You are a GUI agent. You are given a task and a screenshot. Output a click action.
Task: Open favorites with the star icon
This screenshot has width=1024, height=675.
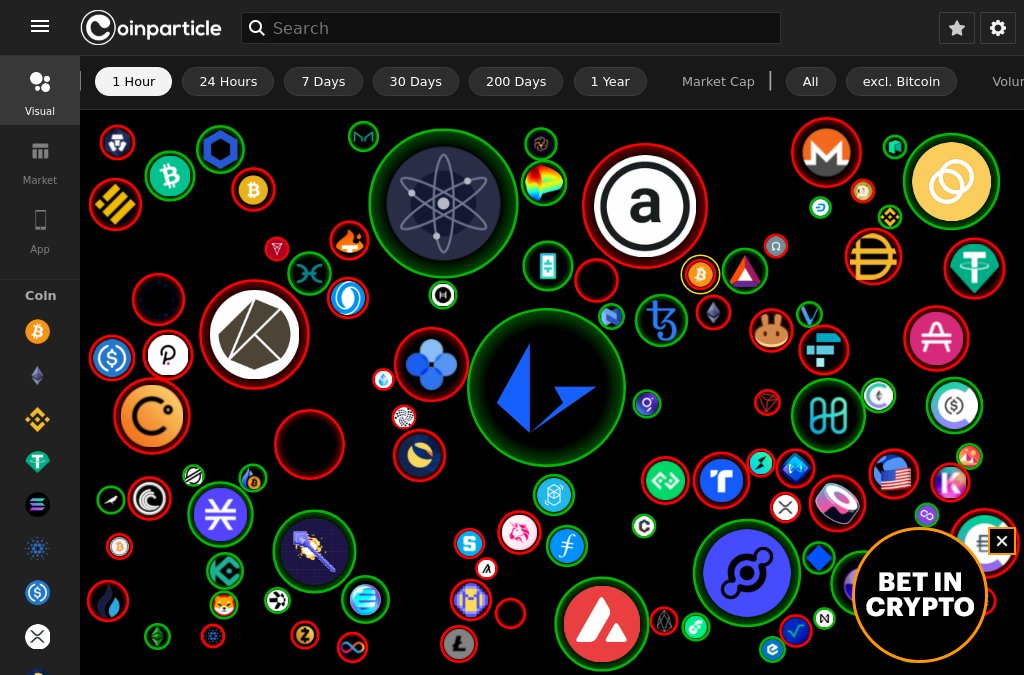pyautogui.click(x=957, y=28)
